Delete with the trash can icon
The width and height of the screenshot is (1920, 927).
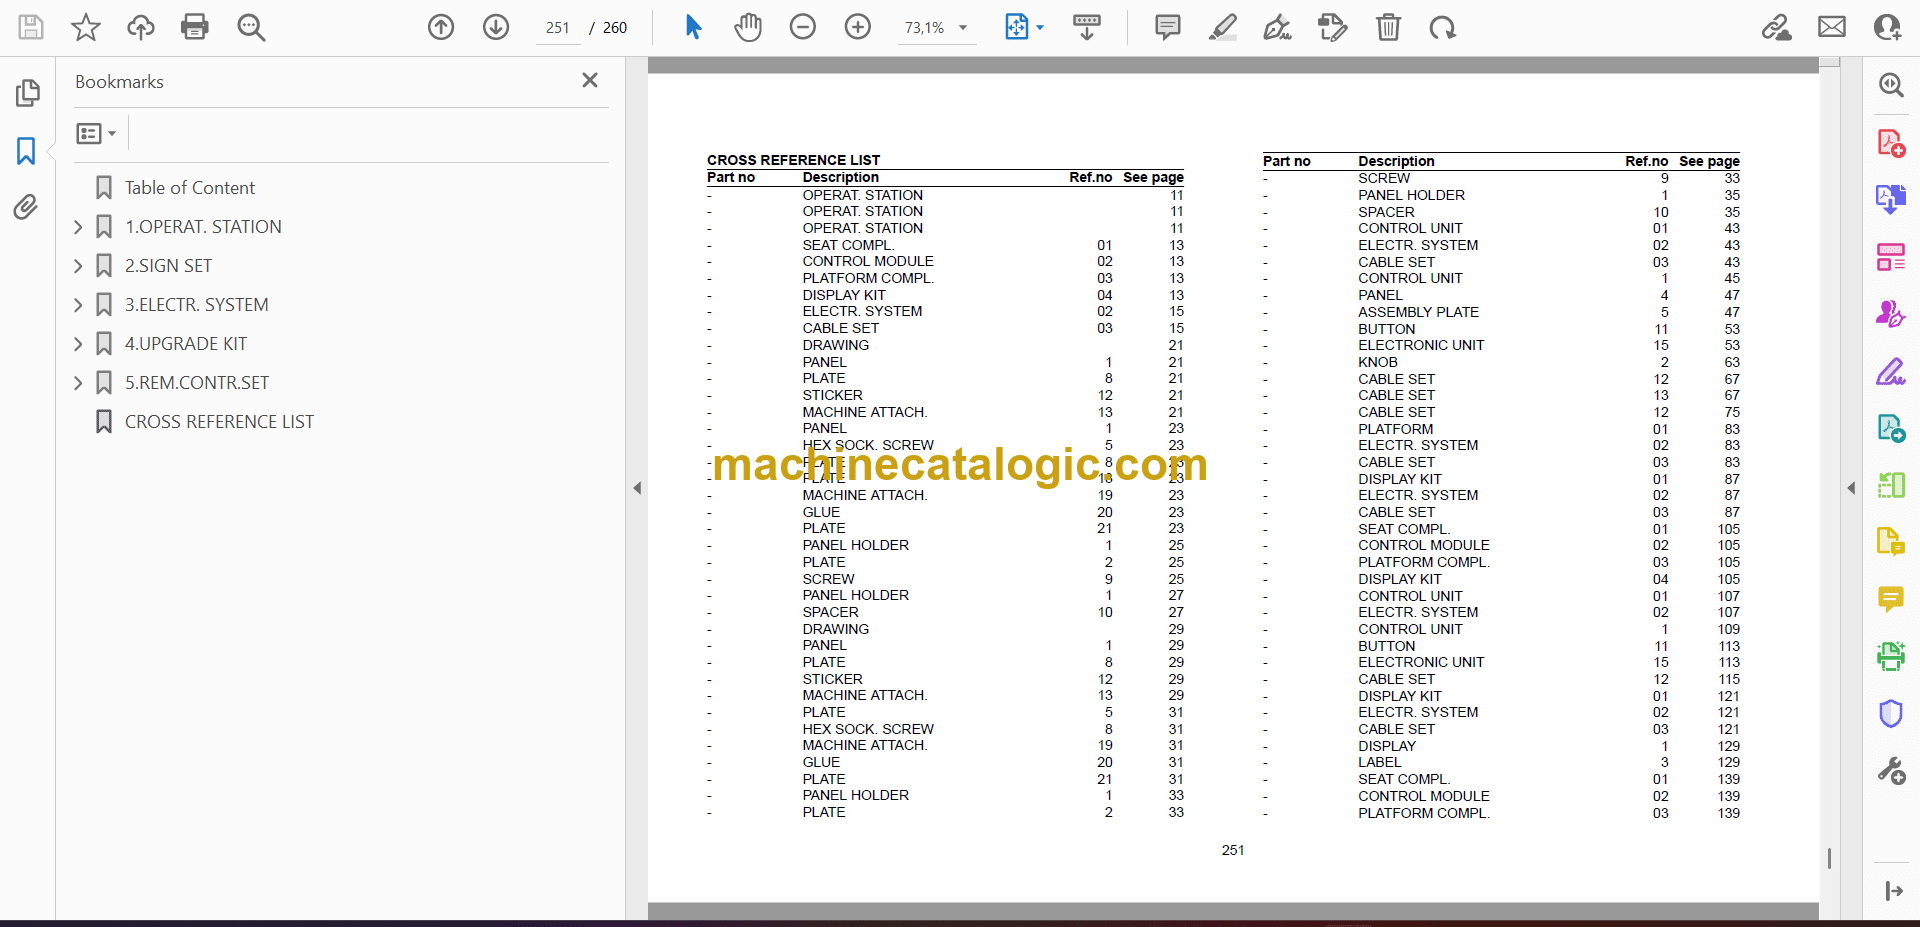click(1388, 27)
